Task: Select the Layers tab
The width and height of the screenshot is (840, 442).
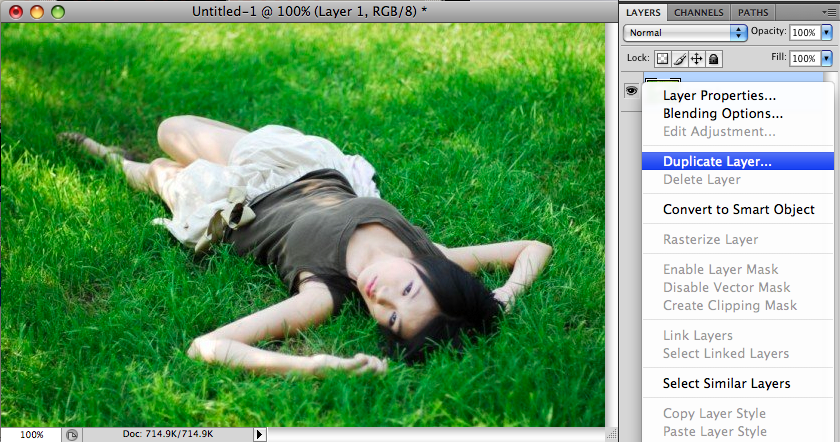Action: point(643,12)
